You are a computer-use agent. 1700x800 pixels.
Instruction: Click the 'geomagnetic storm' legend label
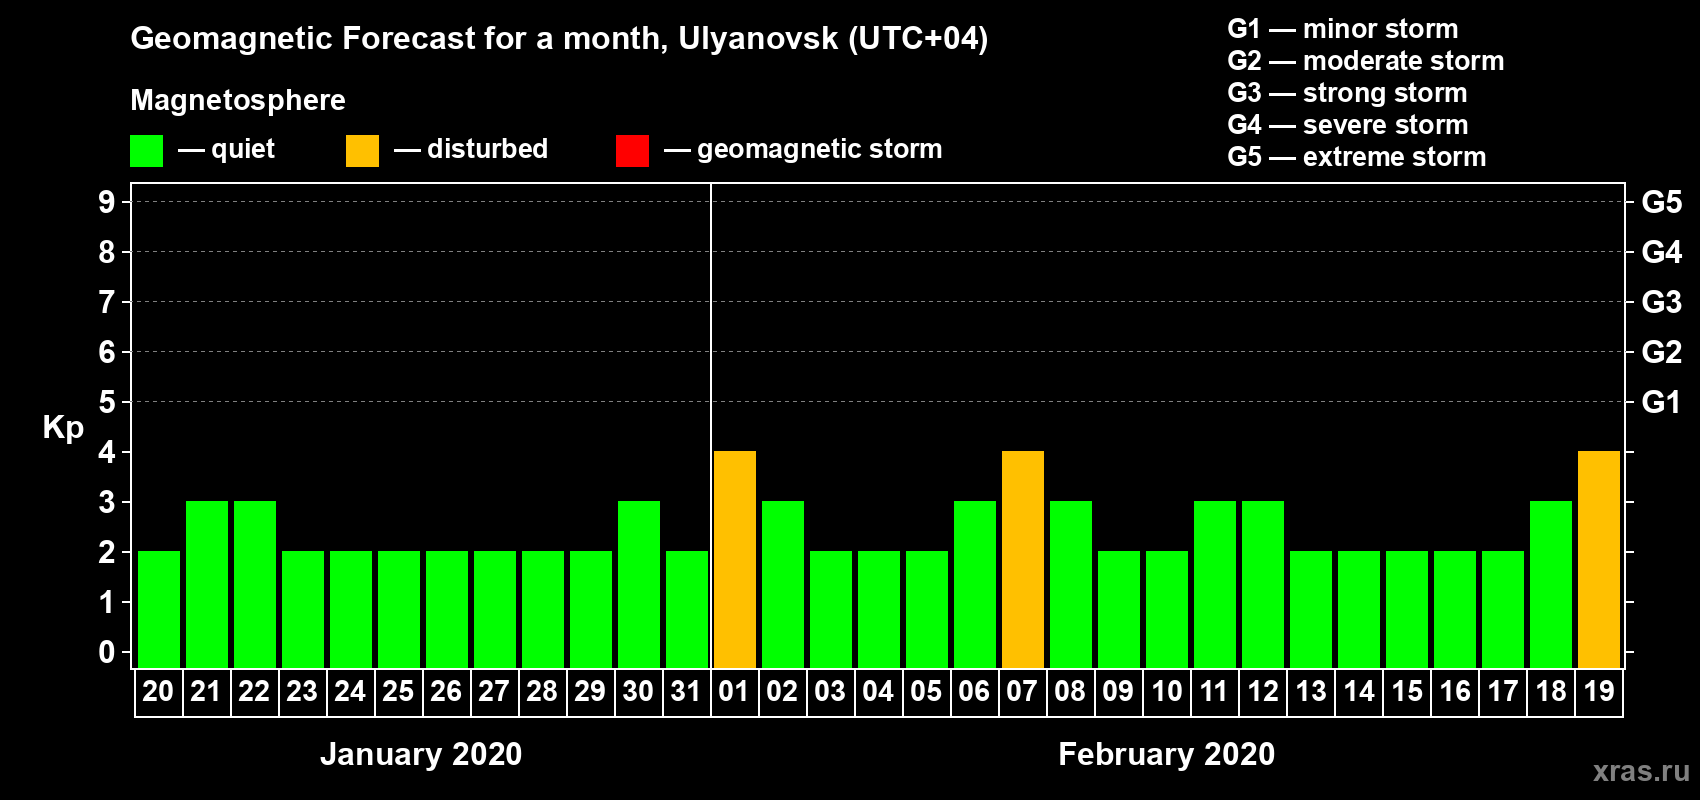(x=820, y=150)
